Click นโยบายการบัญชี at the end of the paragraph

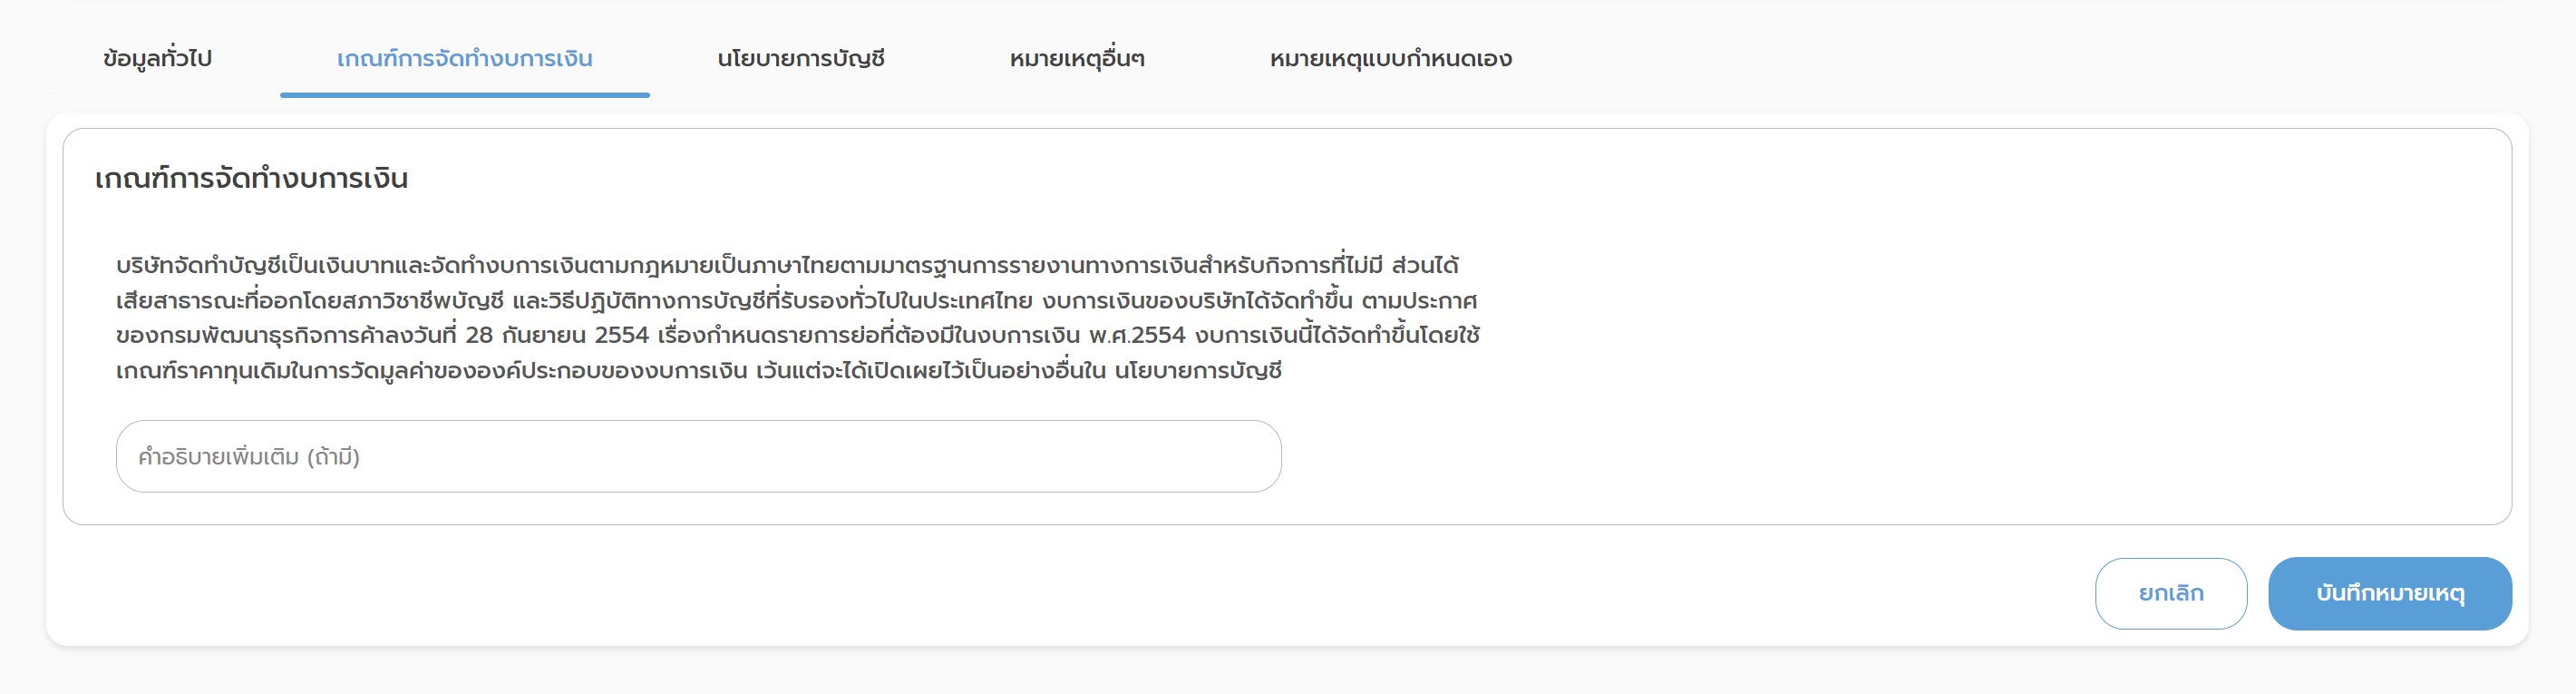point(1198,371)
